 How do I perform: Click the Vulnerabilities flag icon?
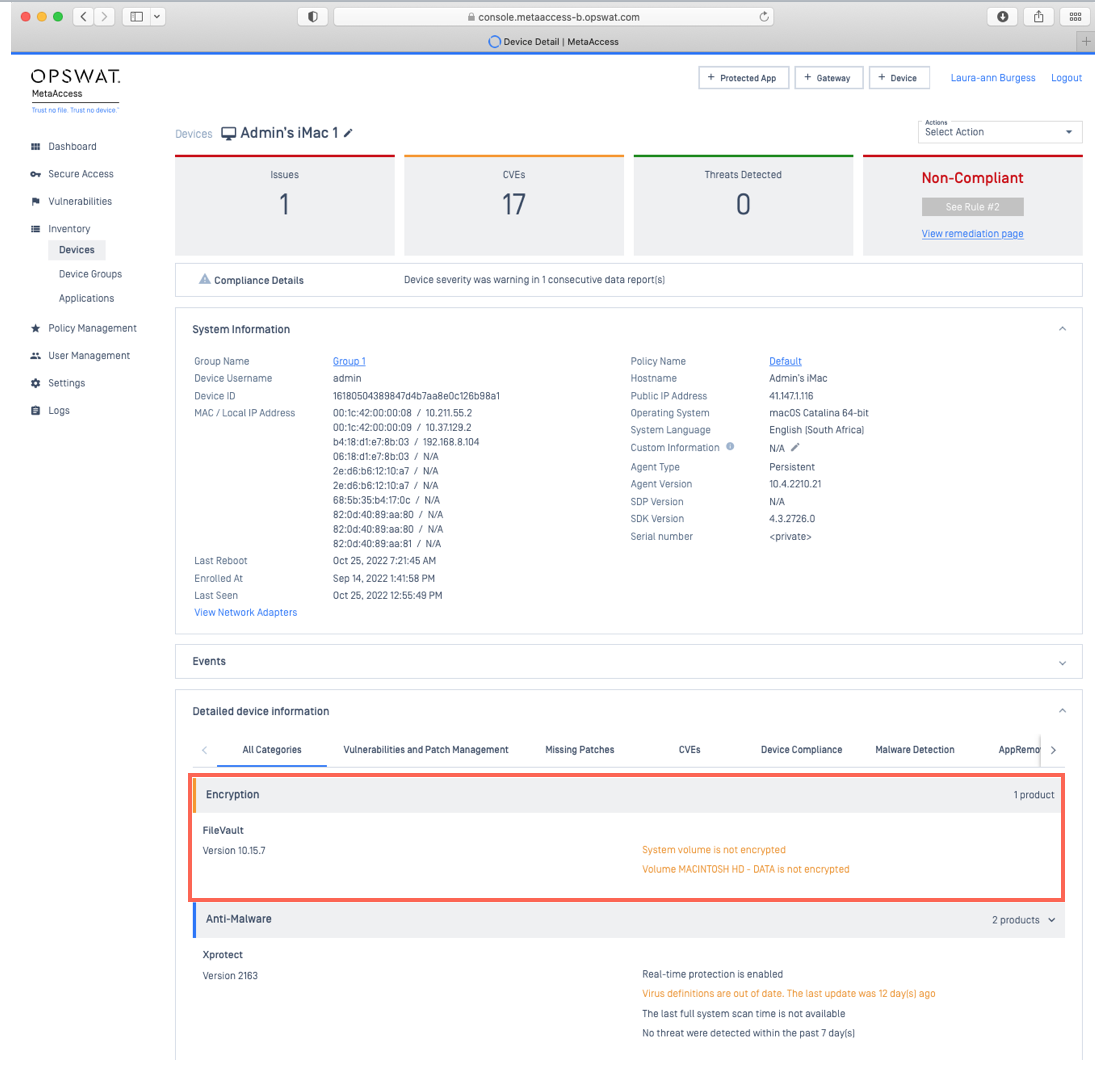(x=36, y=202)
